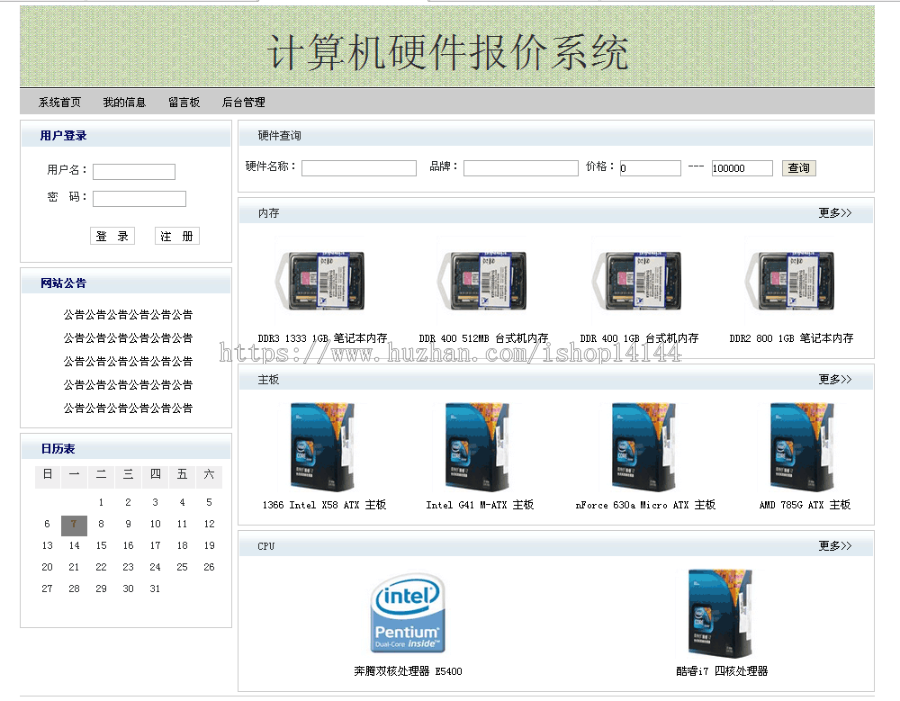
Task: Open 更多>> in the 主板 section
Action: (835, 379)
